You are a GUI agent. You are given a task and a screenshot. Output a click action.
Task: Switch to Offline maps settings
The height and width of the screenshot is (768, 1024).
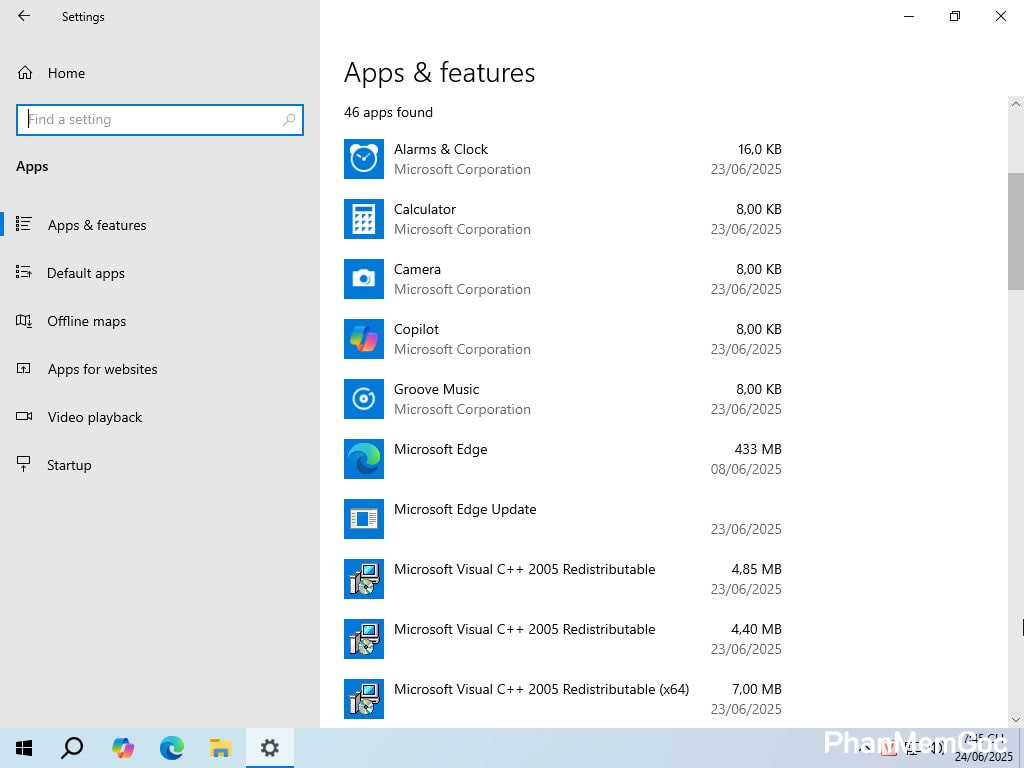86,321
